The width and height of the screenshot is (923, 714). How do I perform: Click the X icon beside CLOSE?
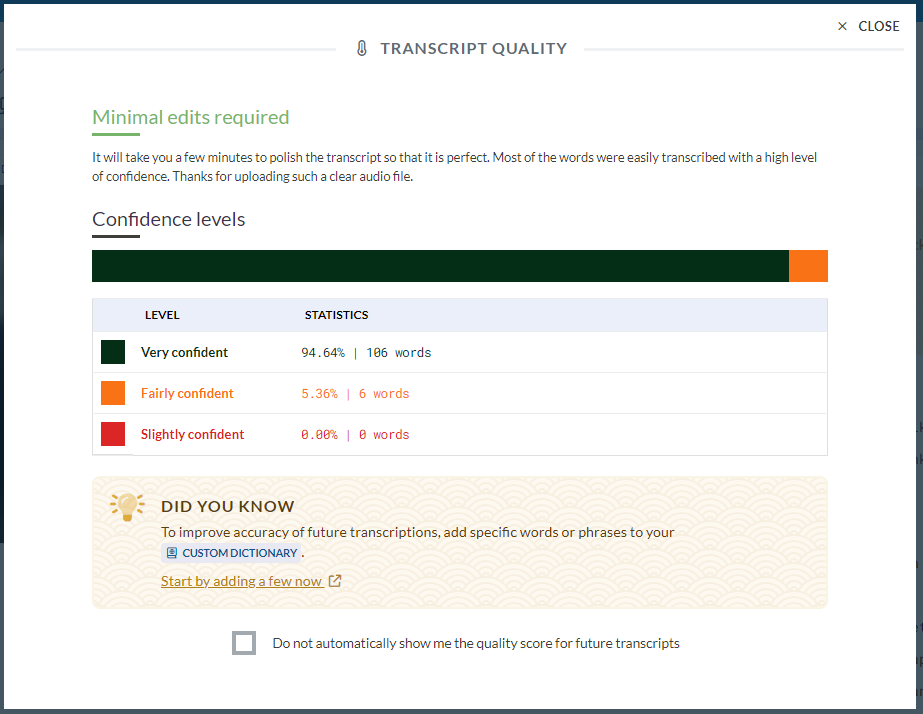tap(842, 27)
